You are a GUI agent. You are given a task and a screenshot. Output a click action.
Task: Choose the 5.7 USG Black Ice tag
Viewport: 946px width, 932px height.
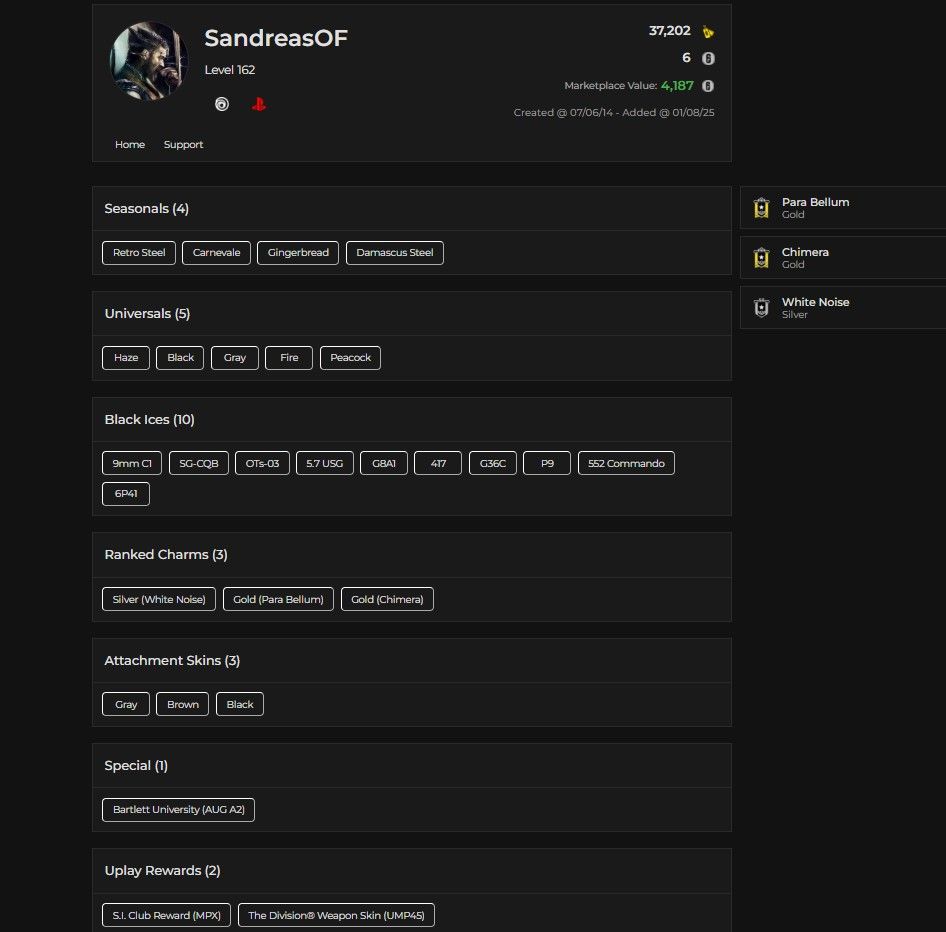click(x=325, y=463)
